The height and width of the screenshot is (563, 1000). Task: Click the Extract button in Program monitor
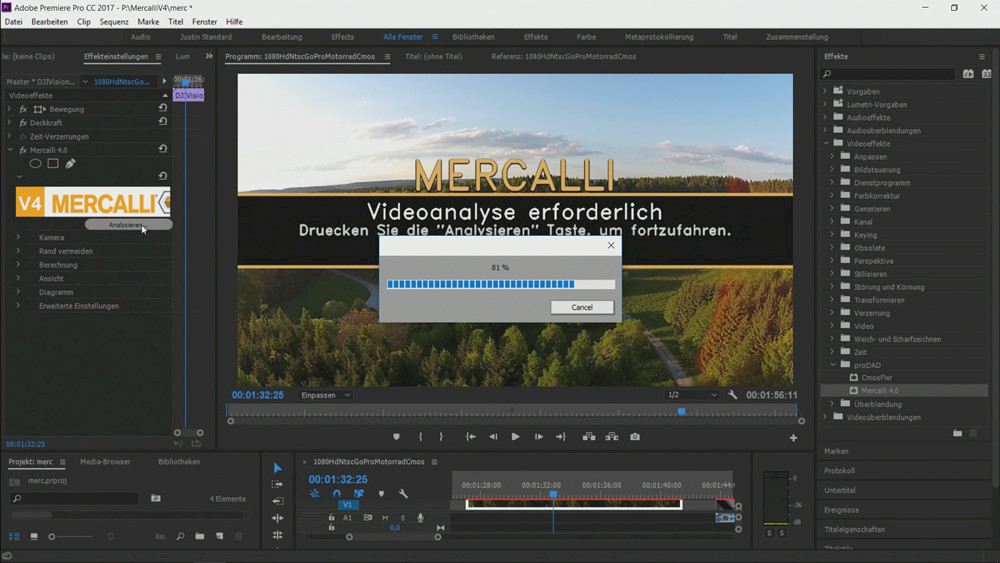[x=612, y=437]
